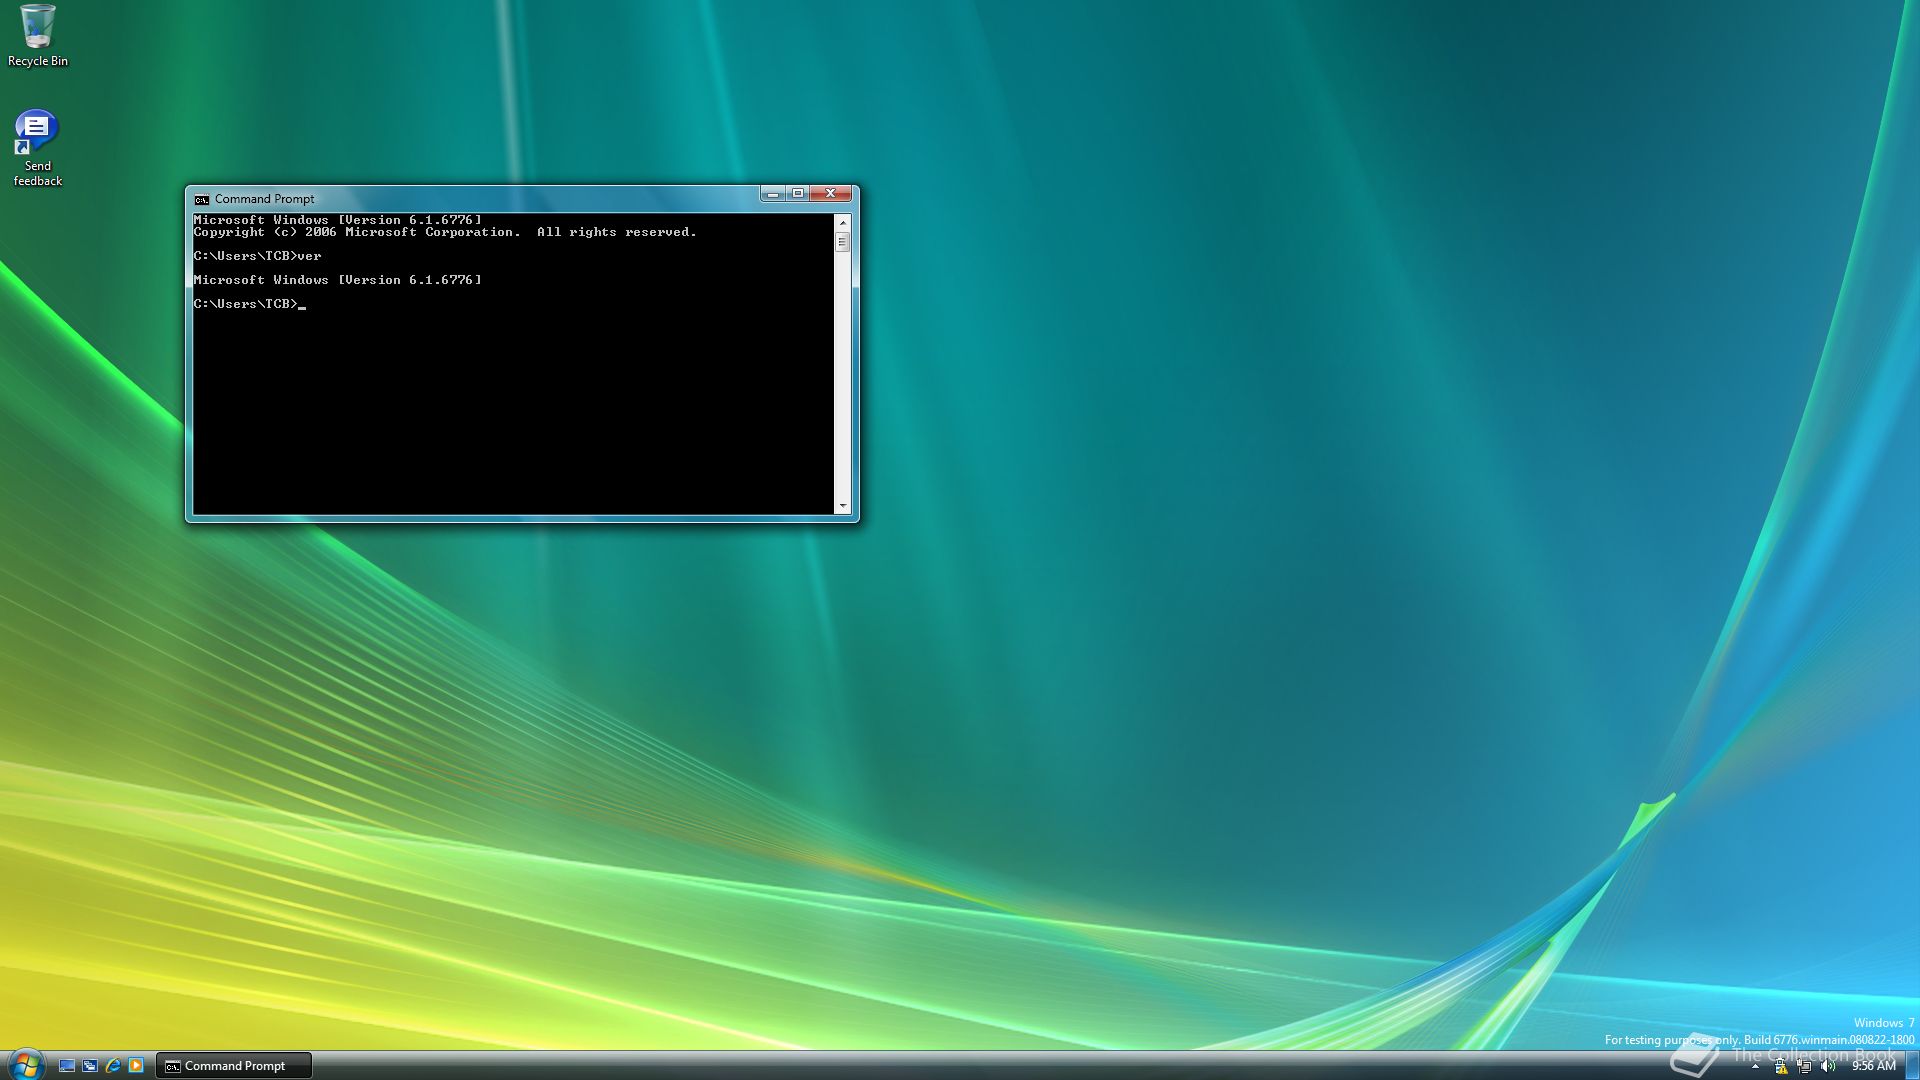Viewport: 1920px width, 1080px height.
Task: Select the Command Prompt taskbar button
Action: (234, 1066)
